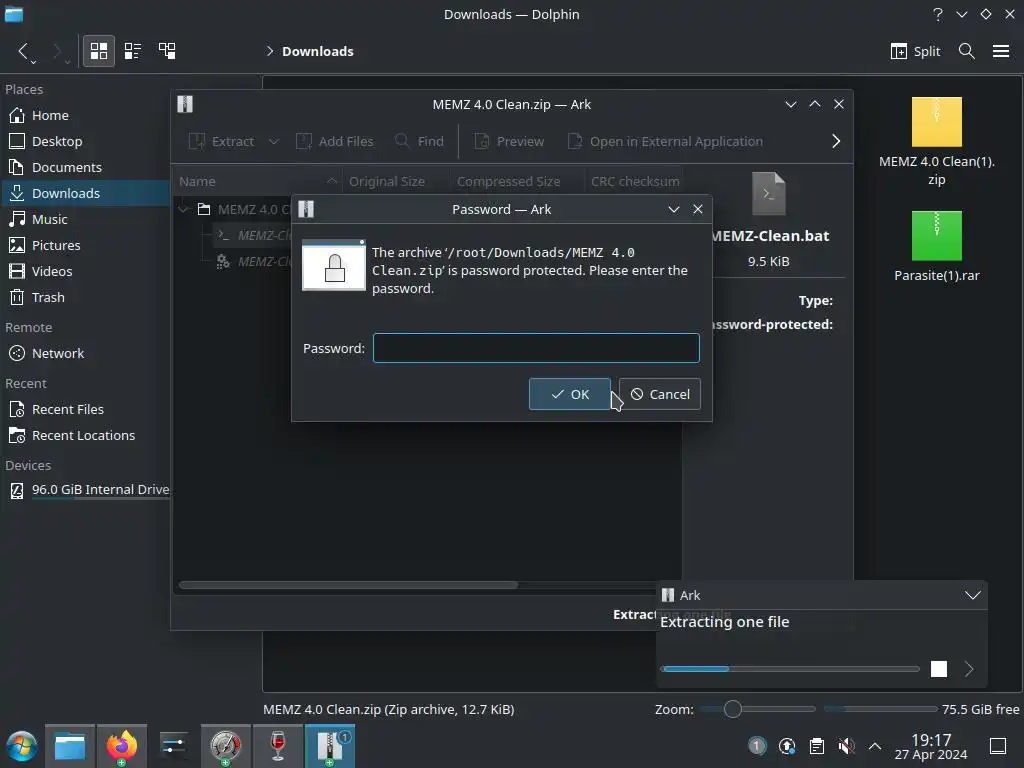The image size is (1024, 768).
Task: Open System Settings taskbar icon
Action: 174,746
